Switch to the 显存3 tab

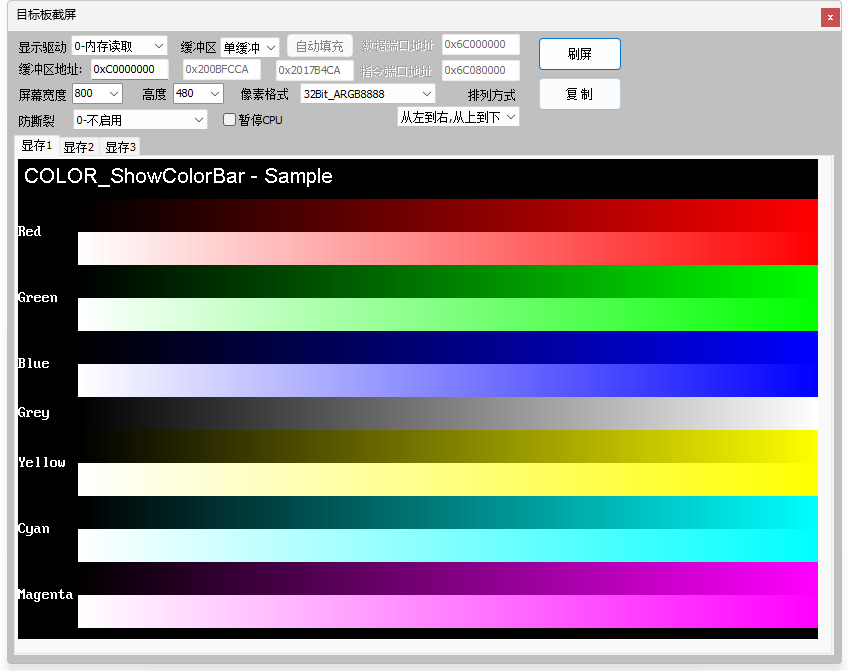(120, 147)
